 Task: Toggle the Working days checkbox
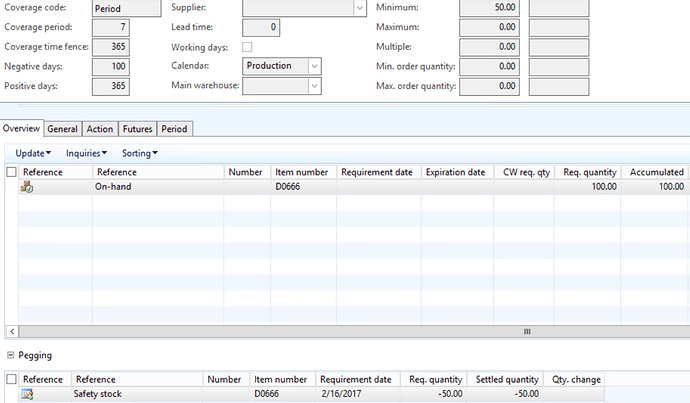tap(247, 47)
